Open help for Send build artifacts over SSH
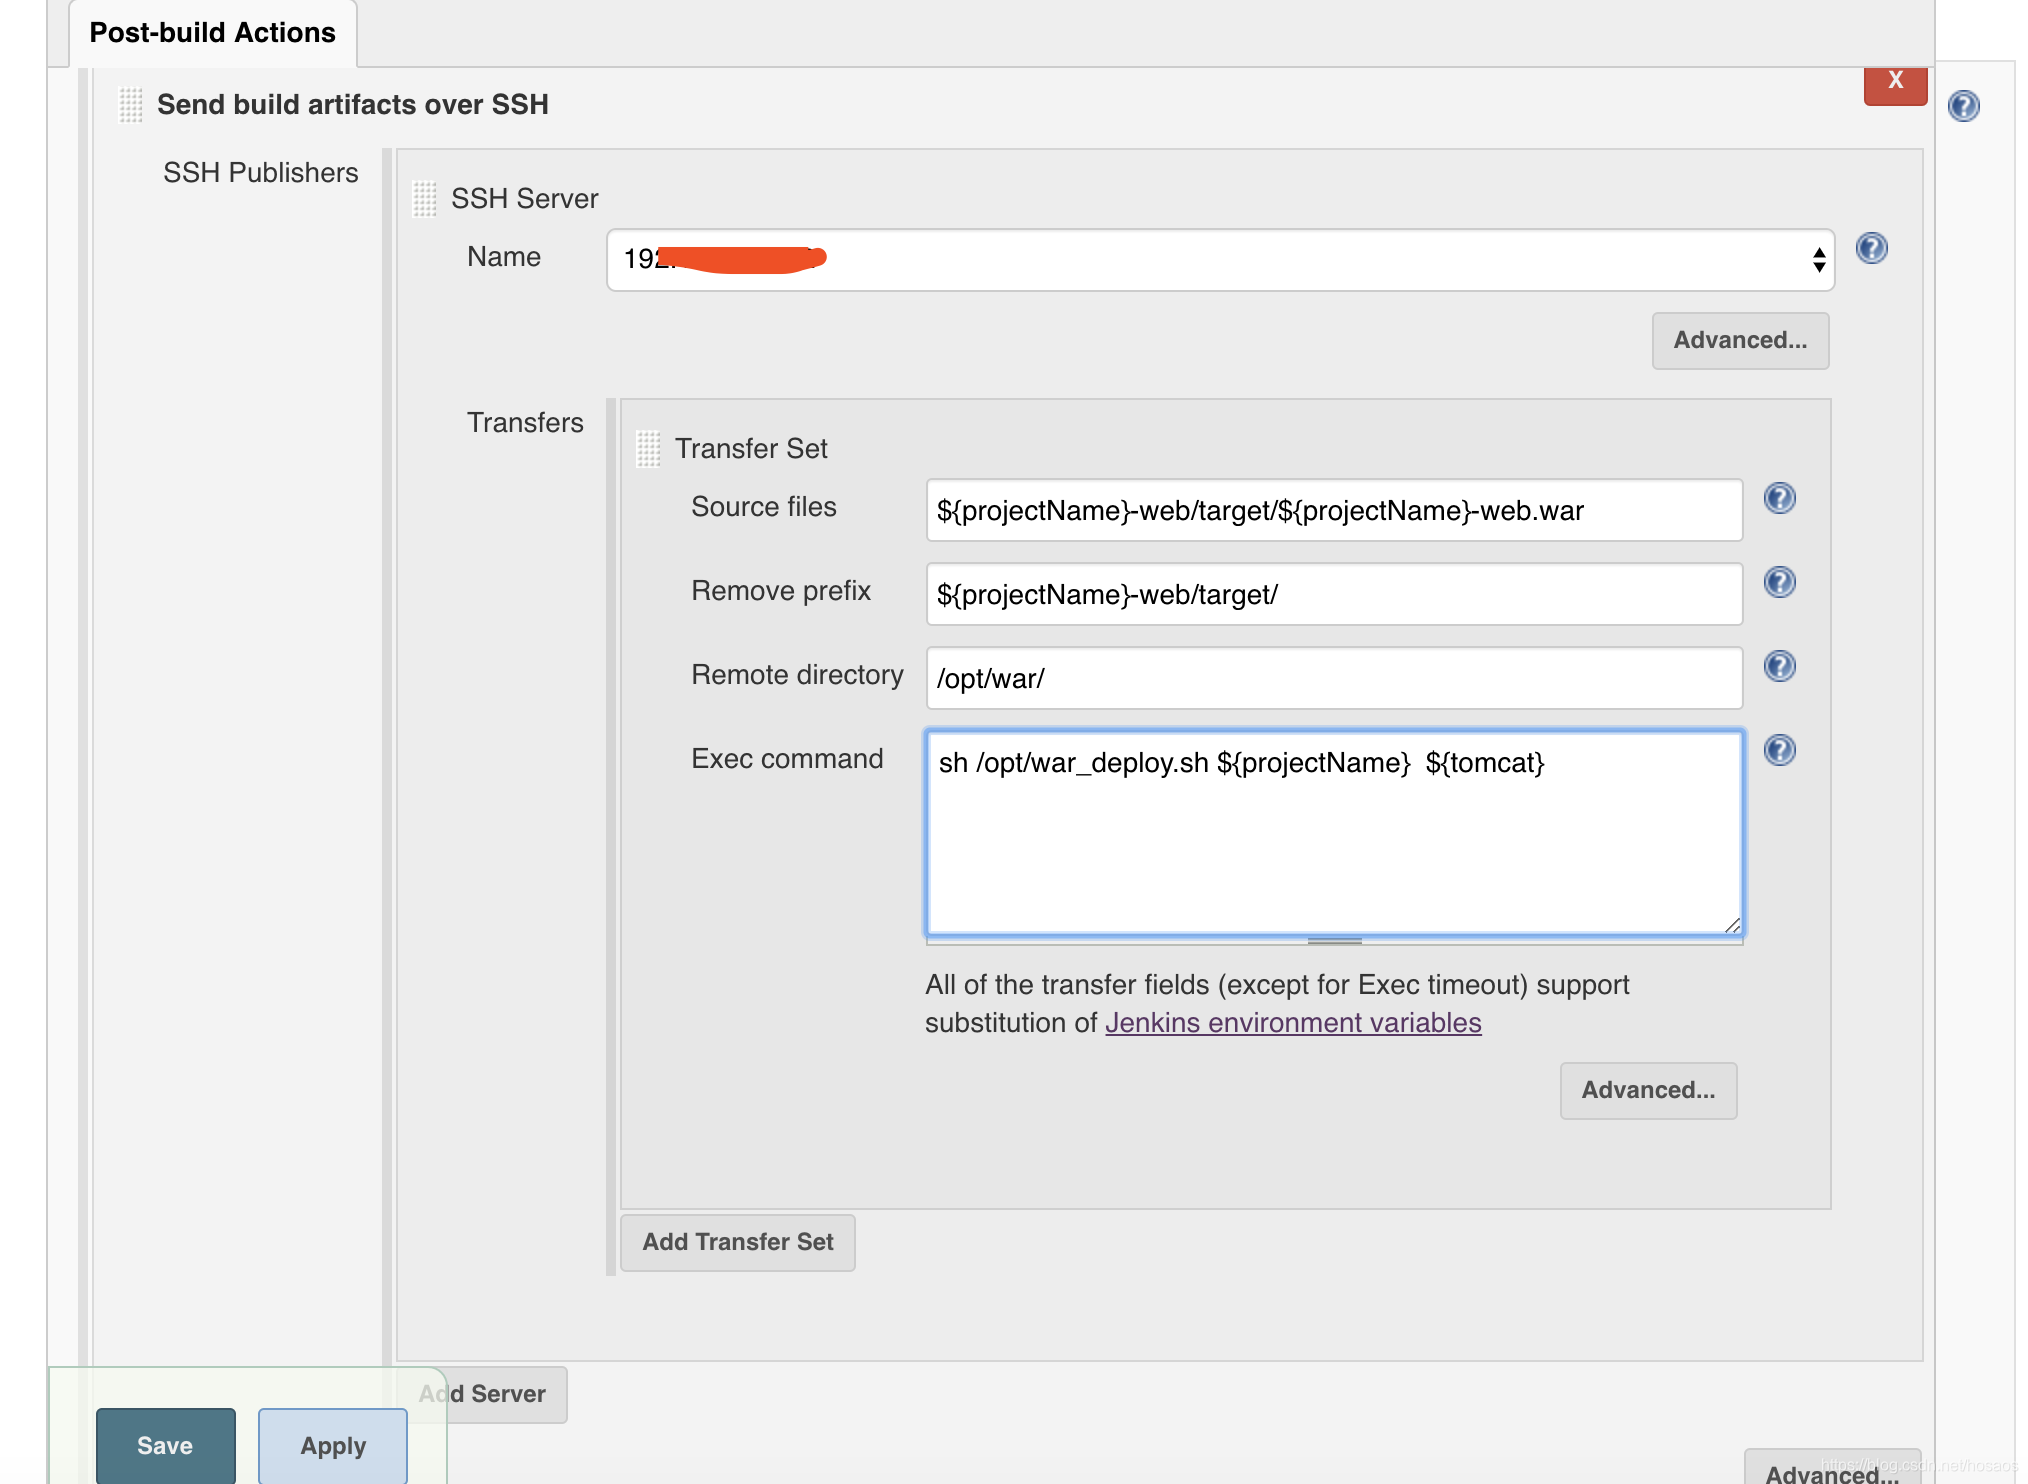The image size is (2028, 1484). [1963, 106]
